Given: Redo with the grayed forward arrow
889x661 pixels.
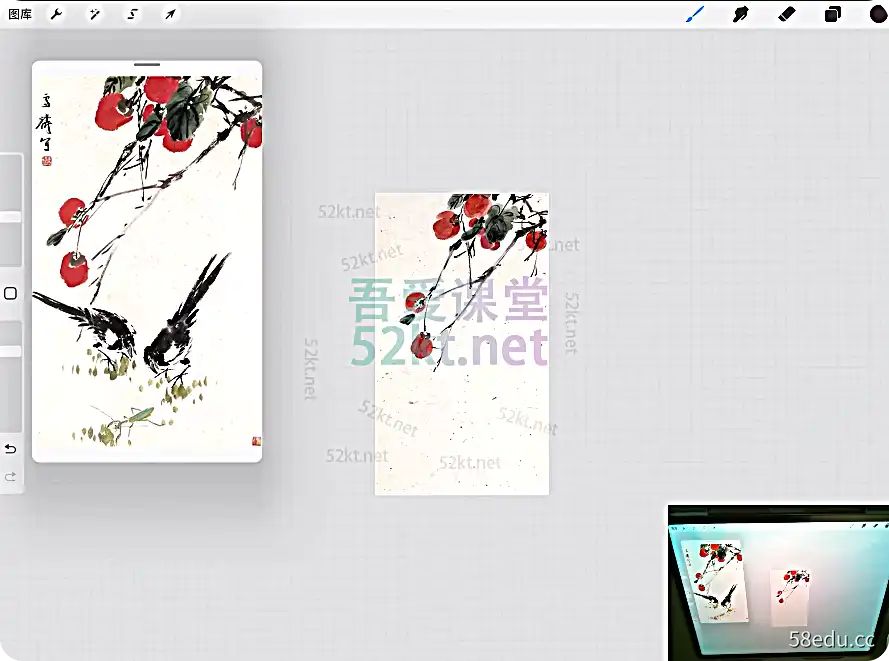Looking at the screenshot, I should (10, 477).
